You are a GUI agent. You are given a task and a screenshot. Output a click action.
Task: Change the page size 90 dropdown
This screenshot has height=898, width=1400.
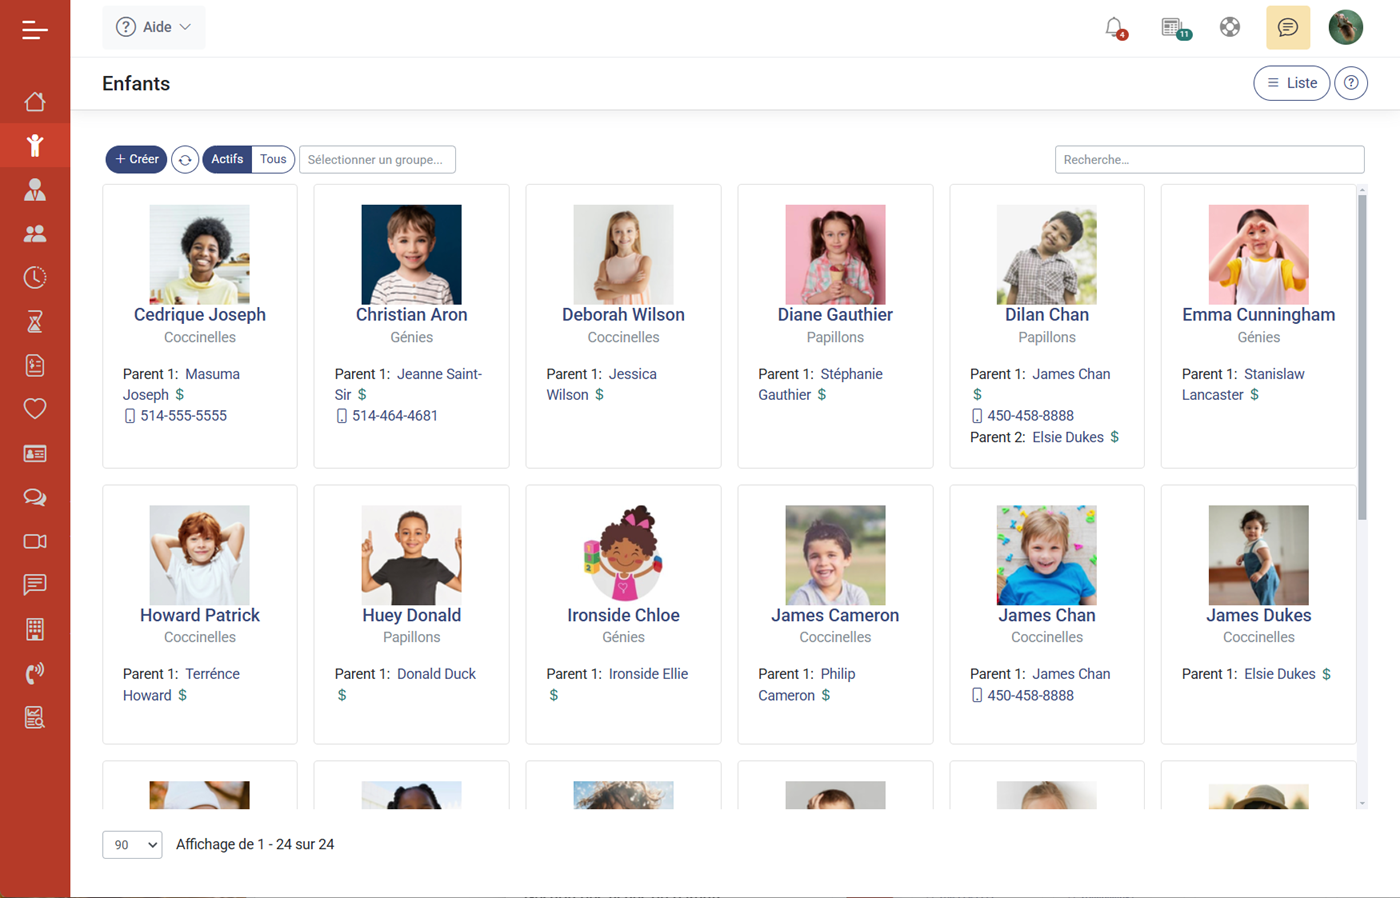[131, 844]
